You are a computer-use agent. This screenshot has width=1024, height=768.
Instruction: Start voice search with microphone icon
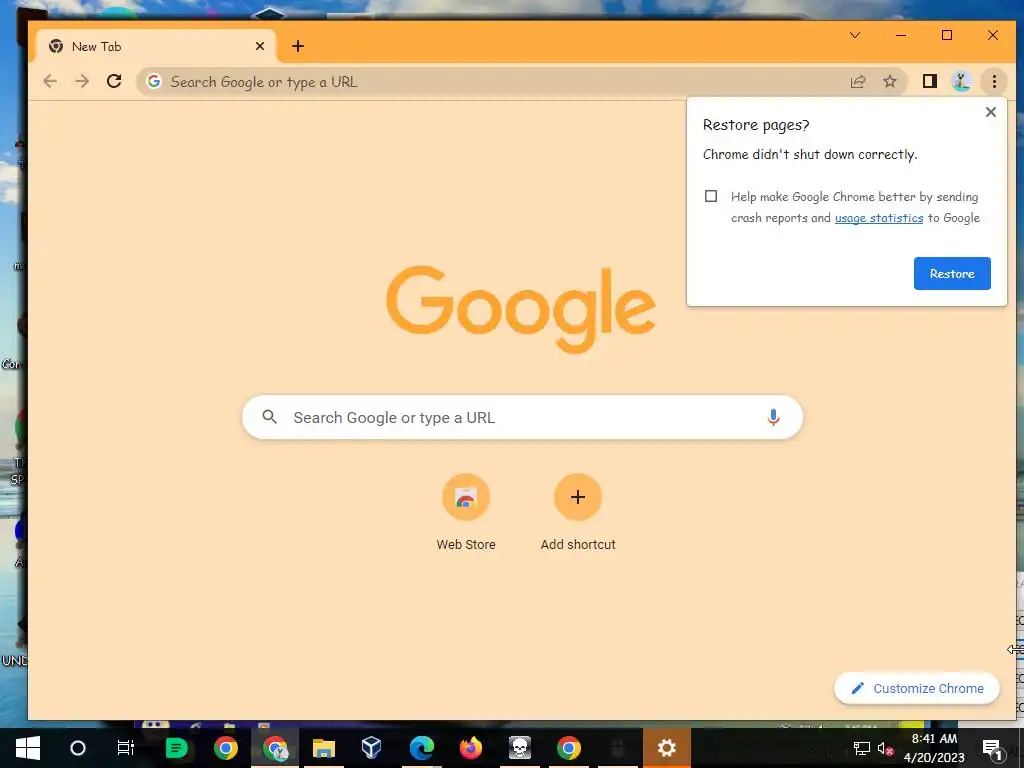coord(773,417)
